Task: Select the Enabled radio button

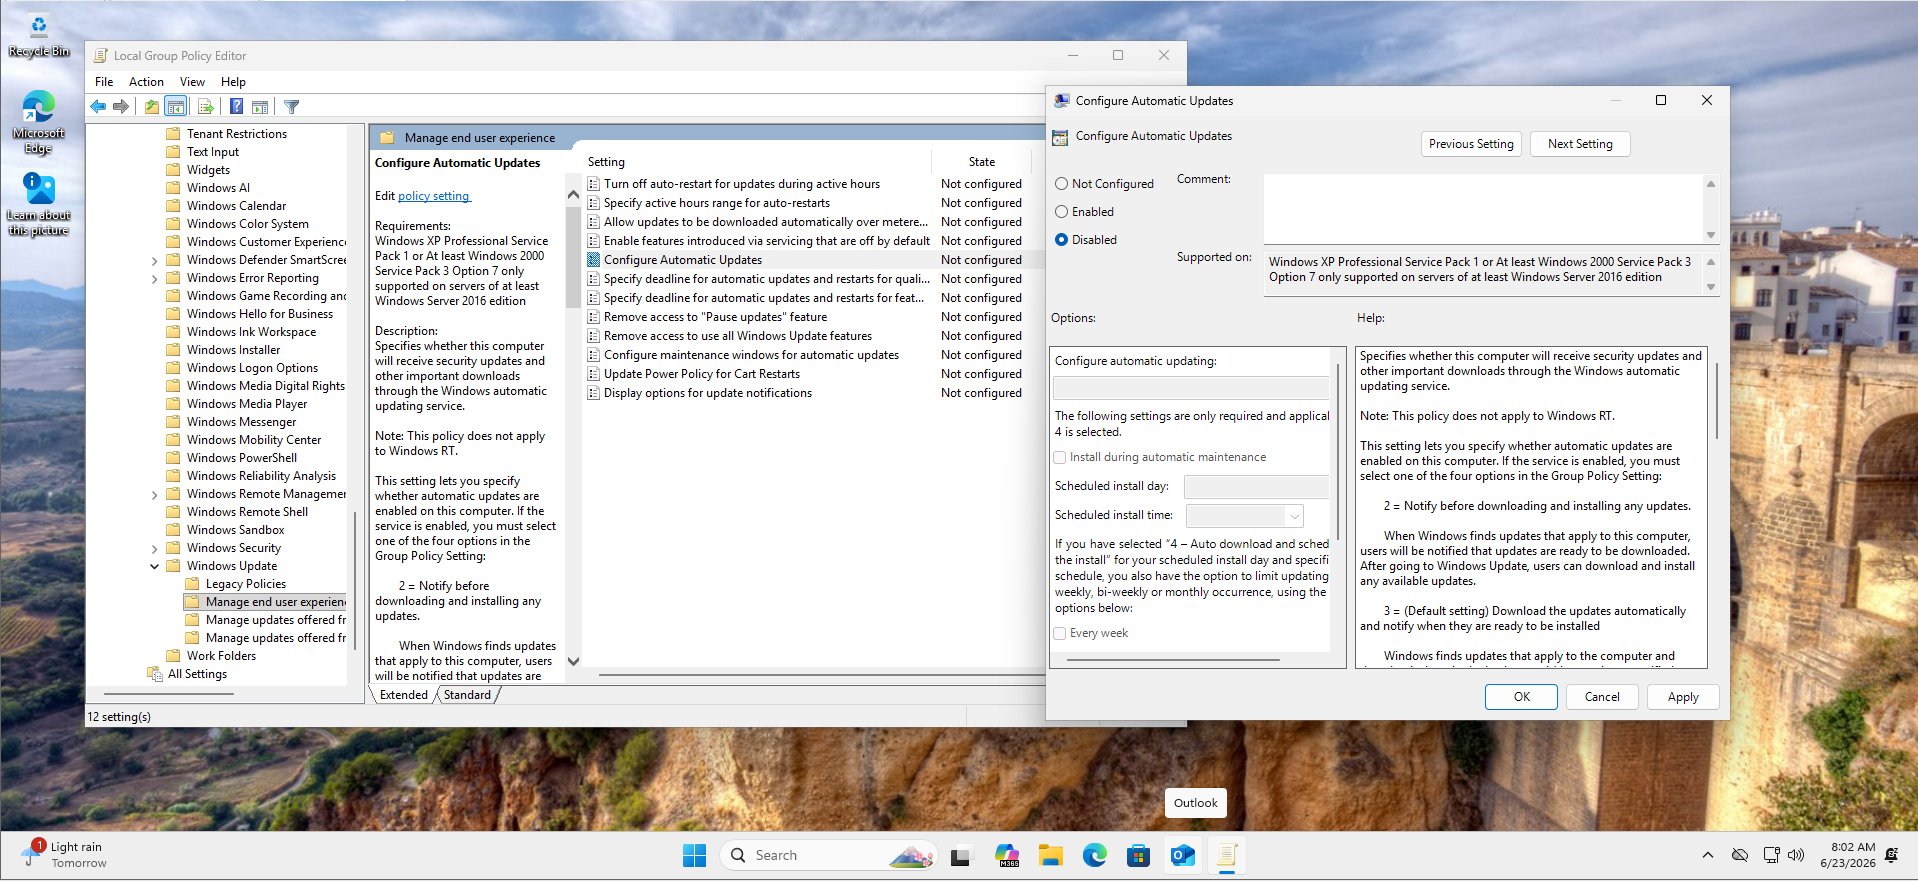Action: point(1062,212)
